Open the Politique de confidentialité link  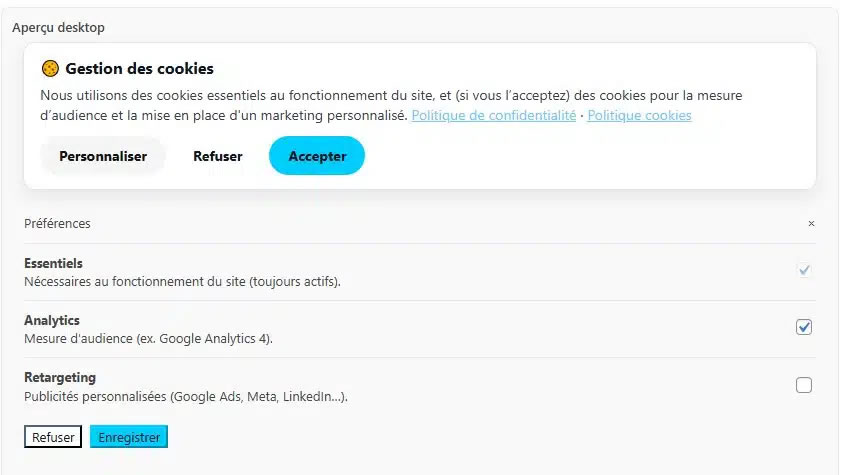click(x=493, y=116)
